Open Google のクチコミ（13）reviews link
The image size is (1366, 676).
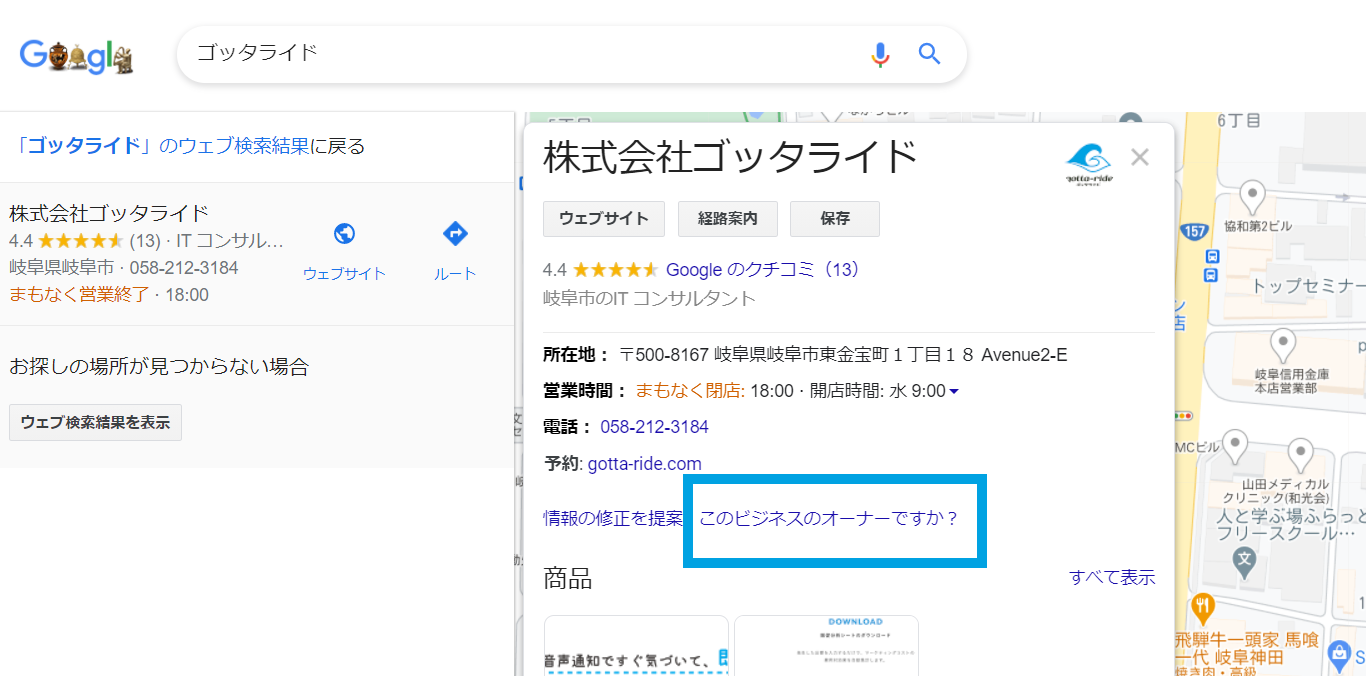(x=764, y=269)
